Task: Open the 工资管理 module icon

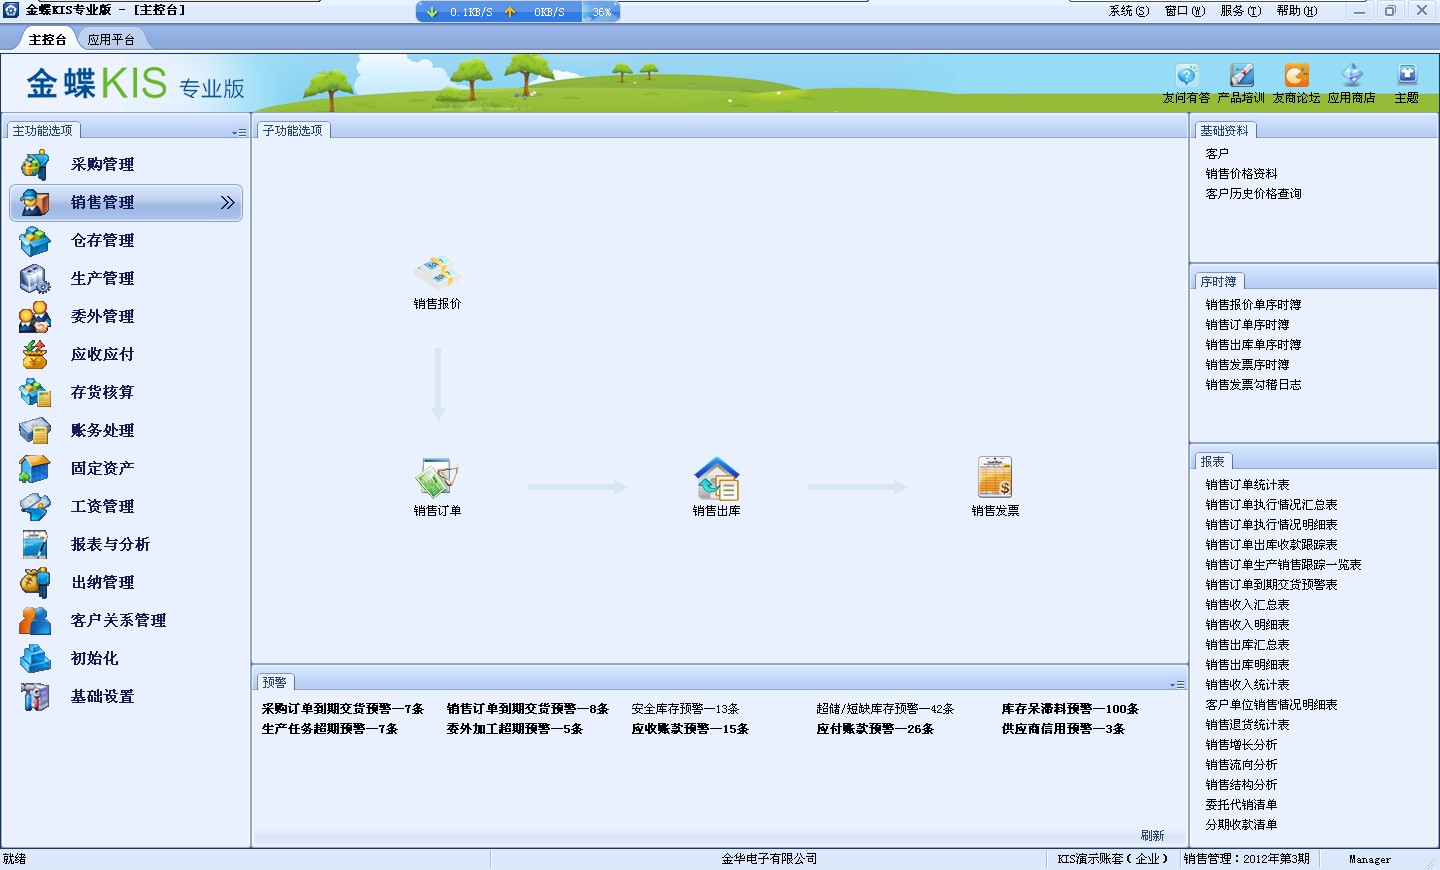Action: coord(35,507)
